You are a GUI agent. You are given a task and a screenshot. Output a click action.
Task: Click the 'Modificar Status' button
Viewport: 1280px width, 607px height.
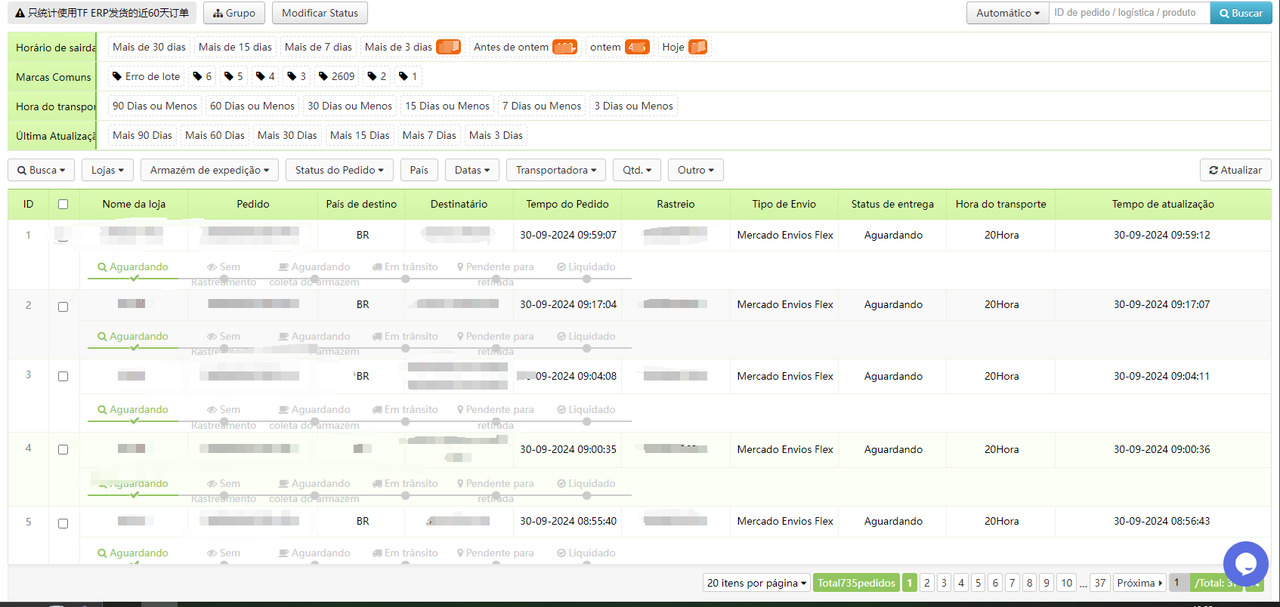320,13
